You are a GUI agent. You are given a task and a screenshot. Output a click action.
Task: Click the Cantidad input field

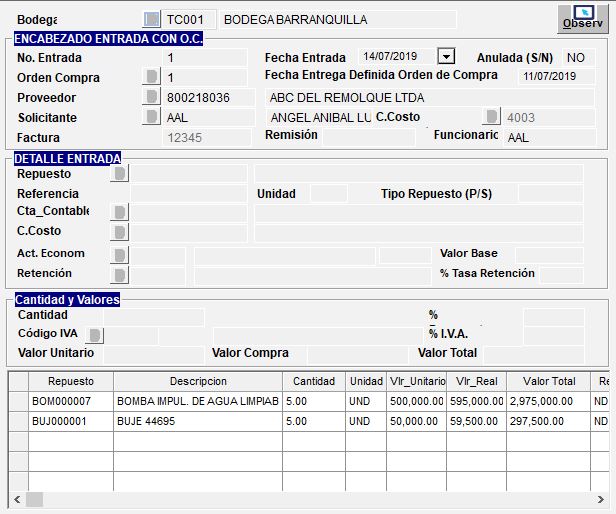(x=154, y=317)
